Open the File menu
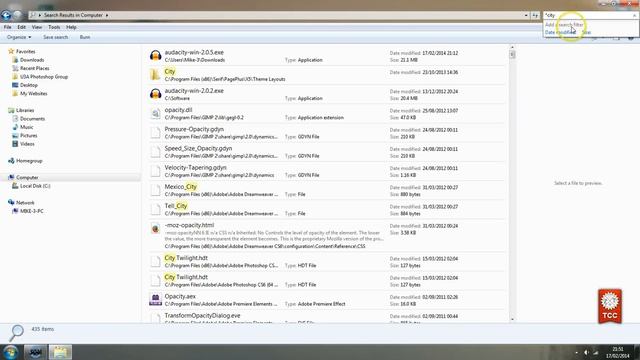 click(7, 27)
